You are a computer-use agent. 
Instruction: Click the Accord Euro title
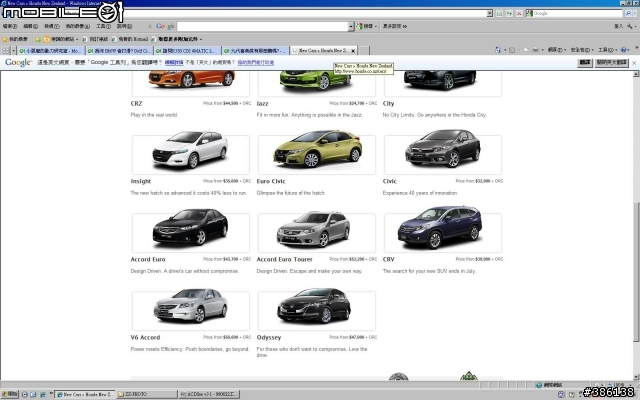[x=148, y=259]
